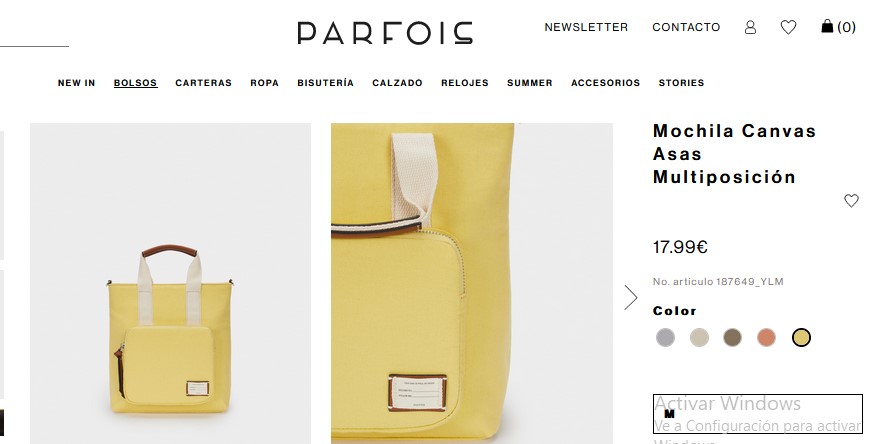Pick the brown taupe color swatch
Viewport: 878px width, 444px height.
click(732, 338)
